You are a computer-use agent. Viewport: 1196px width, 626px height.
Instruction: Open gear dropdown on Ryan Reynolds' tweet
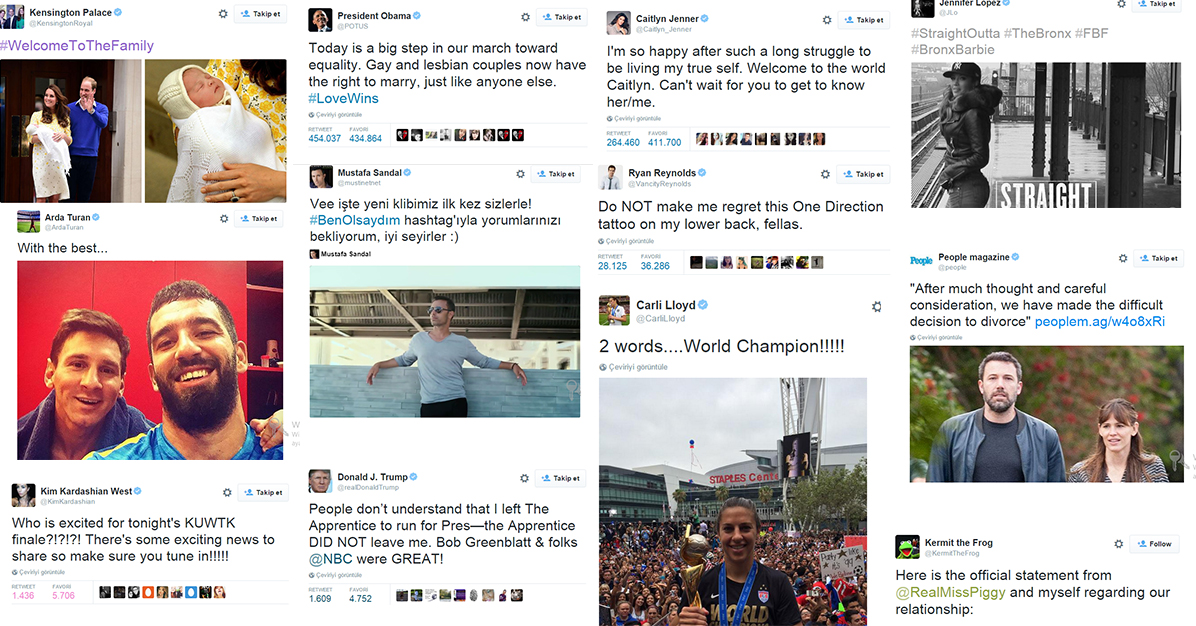click(825, 174)
